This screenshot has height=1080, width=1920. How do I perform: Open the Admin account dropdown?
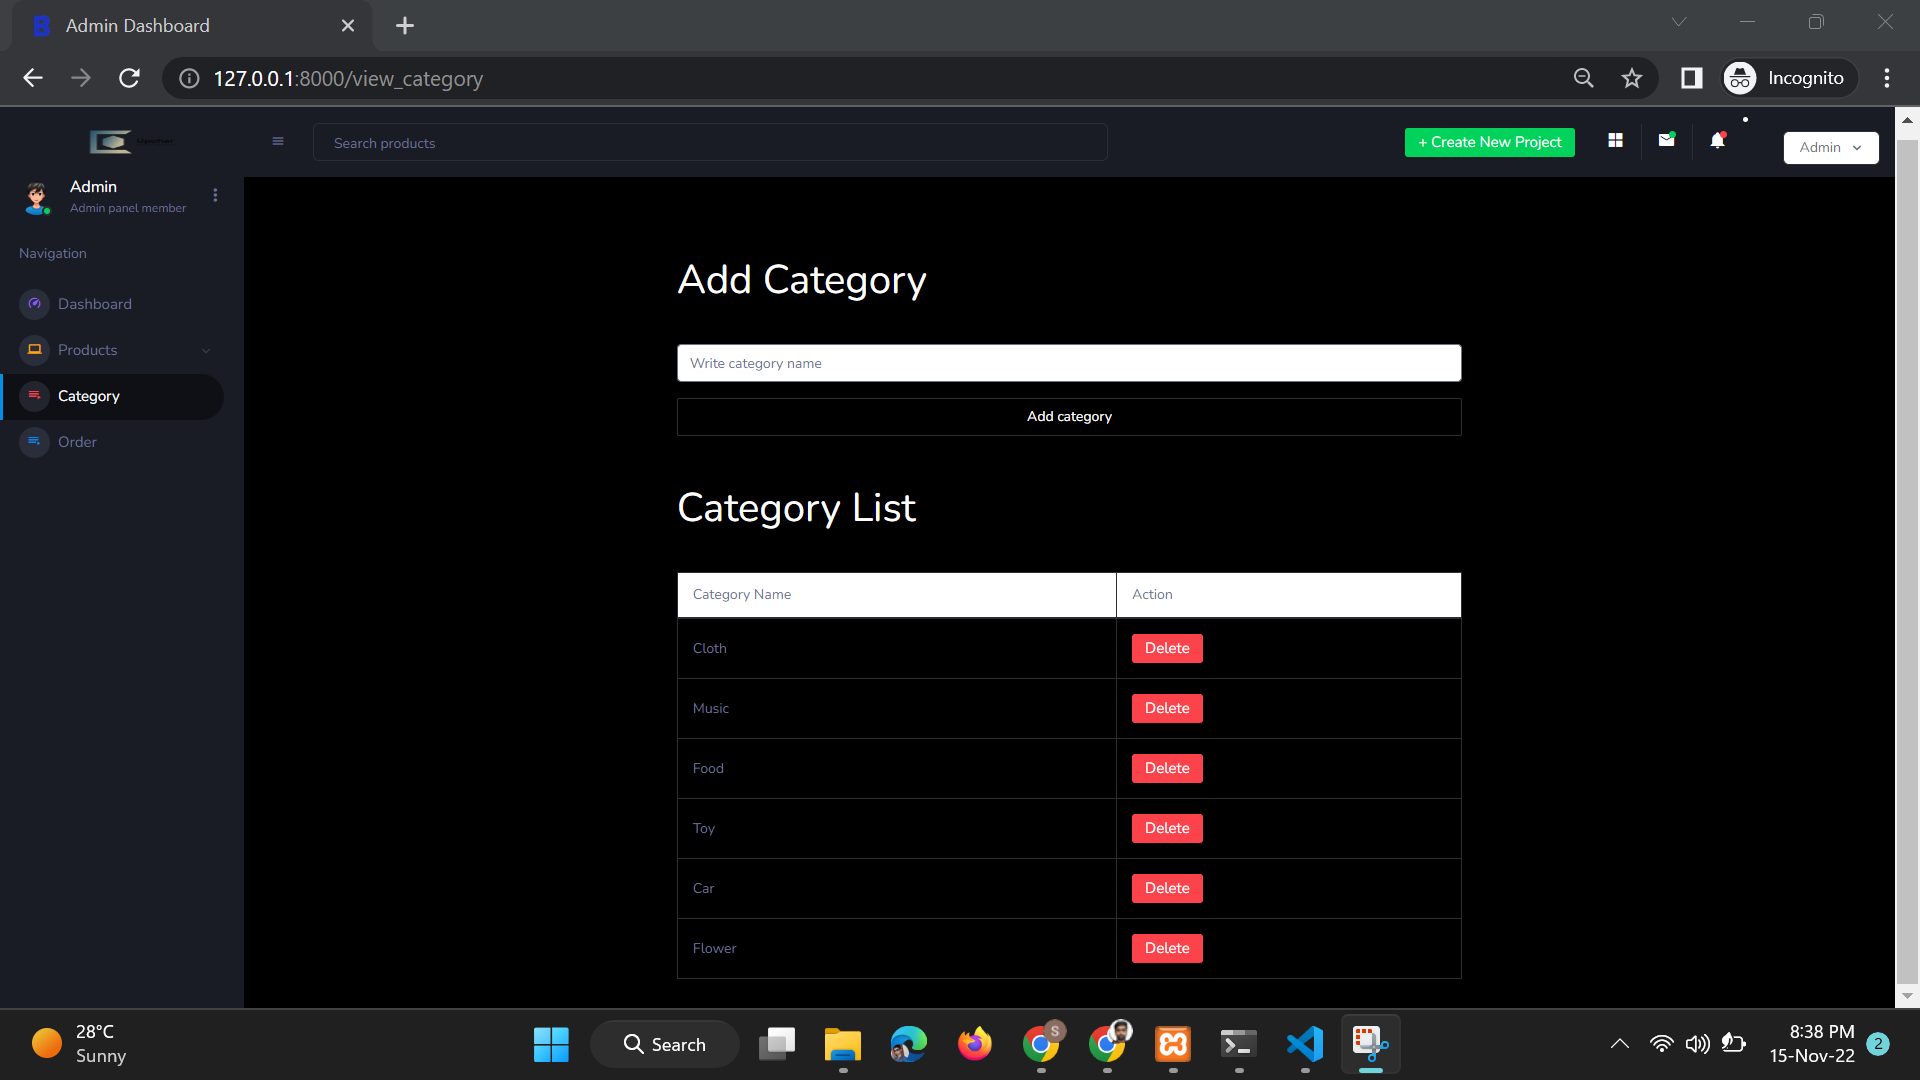1829,147
